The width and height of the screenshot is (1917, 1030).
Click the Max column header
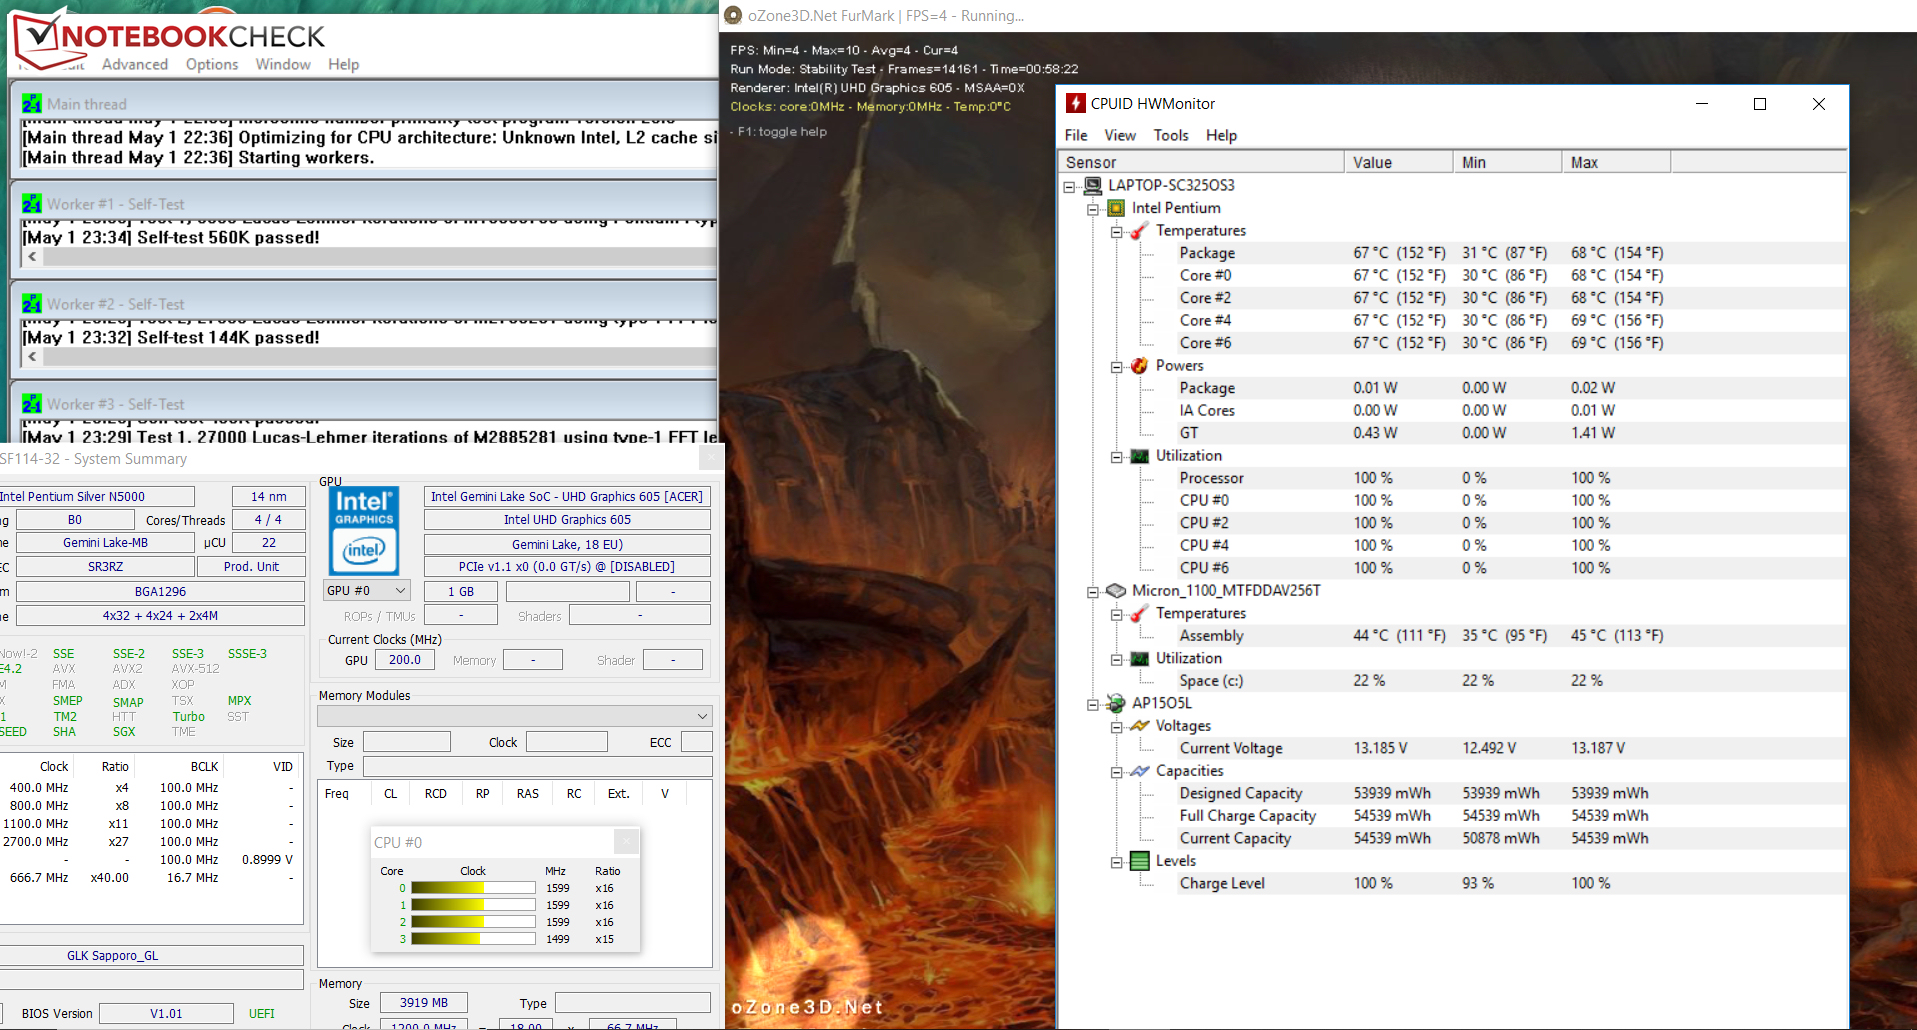(1617, 162)
